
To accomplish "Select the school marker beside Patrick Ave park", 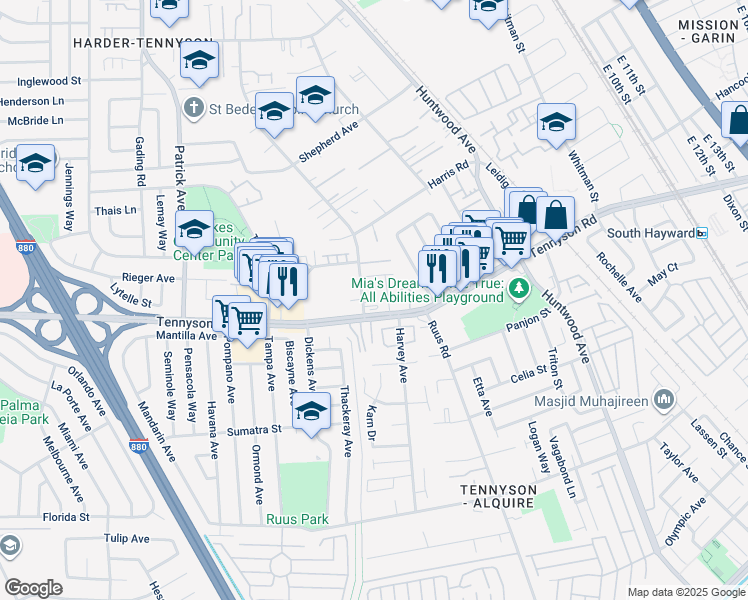I will pyautogui.click(x=194, y=233).
